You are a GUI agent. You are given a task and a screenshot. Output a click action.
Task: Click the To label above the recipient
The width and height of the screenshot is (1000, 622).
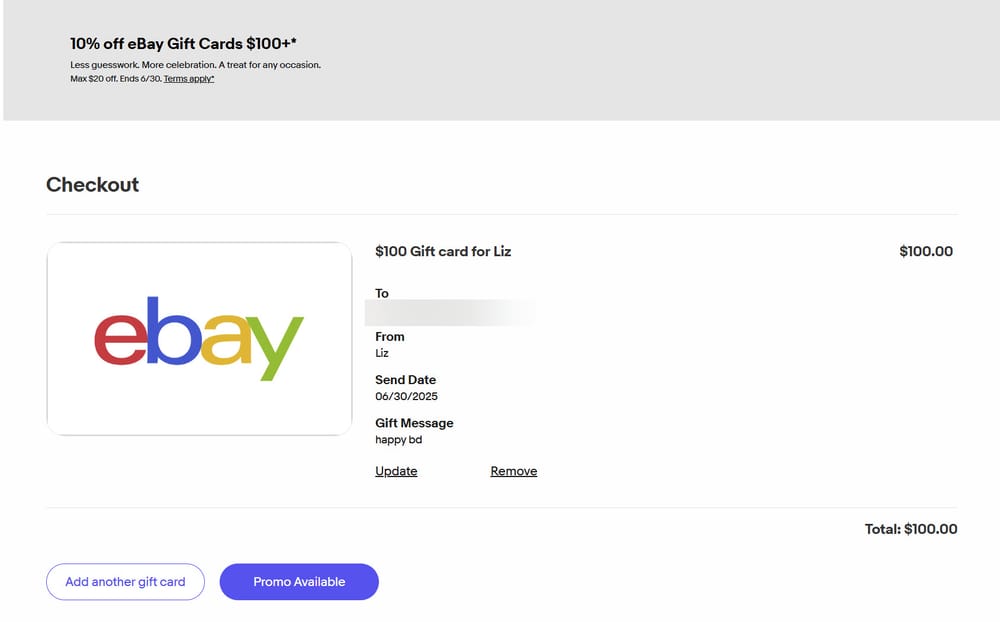(381, 293)
